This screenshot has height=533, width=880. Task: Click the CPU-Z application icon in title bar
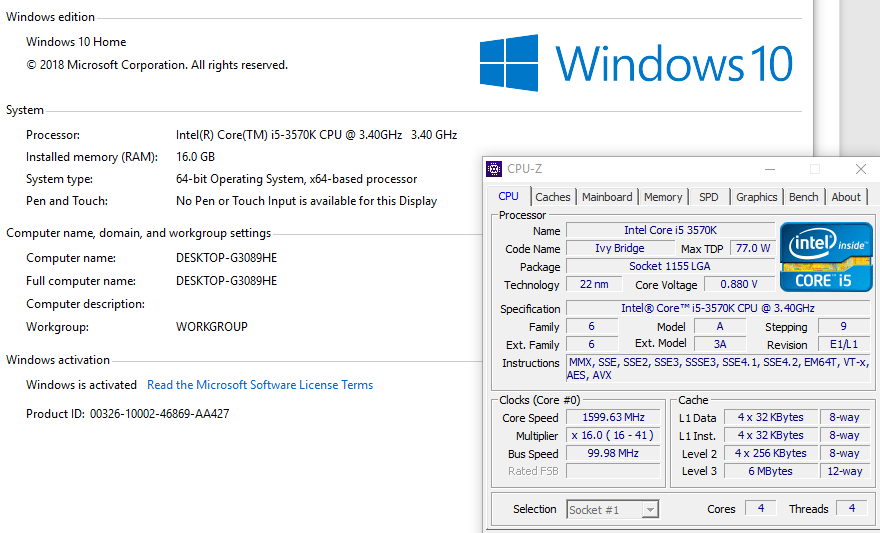click(494, 169)
